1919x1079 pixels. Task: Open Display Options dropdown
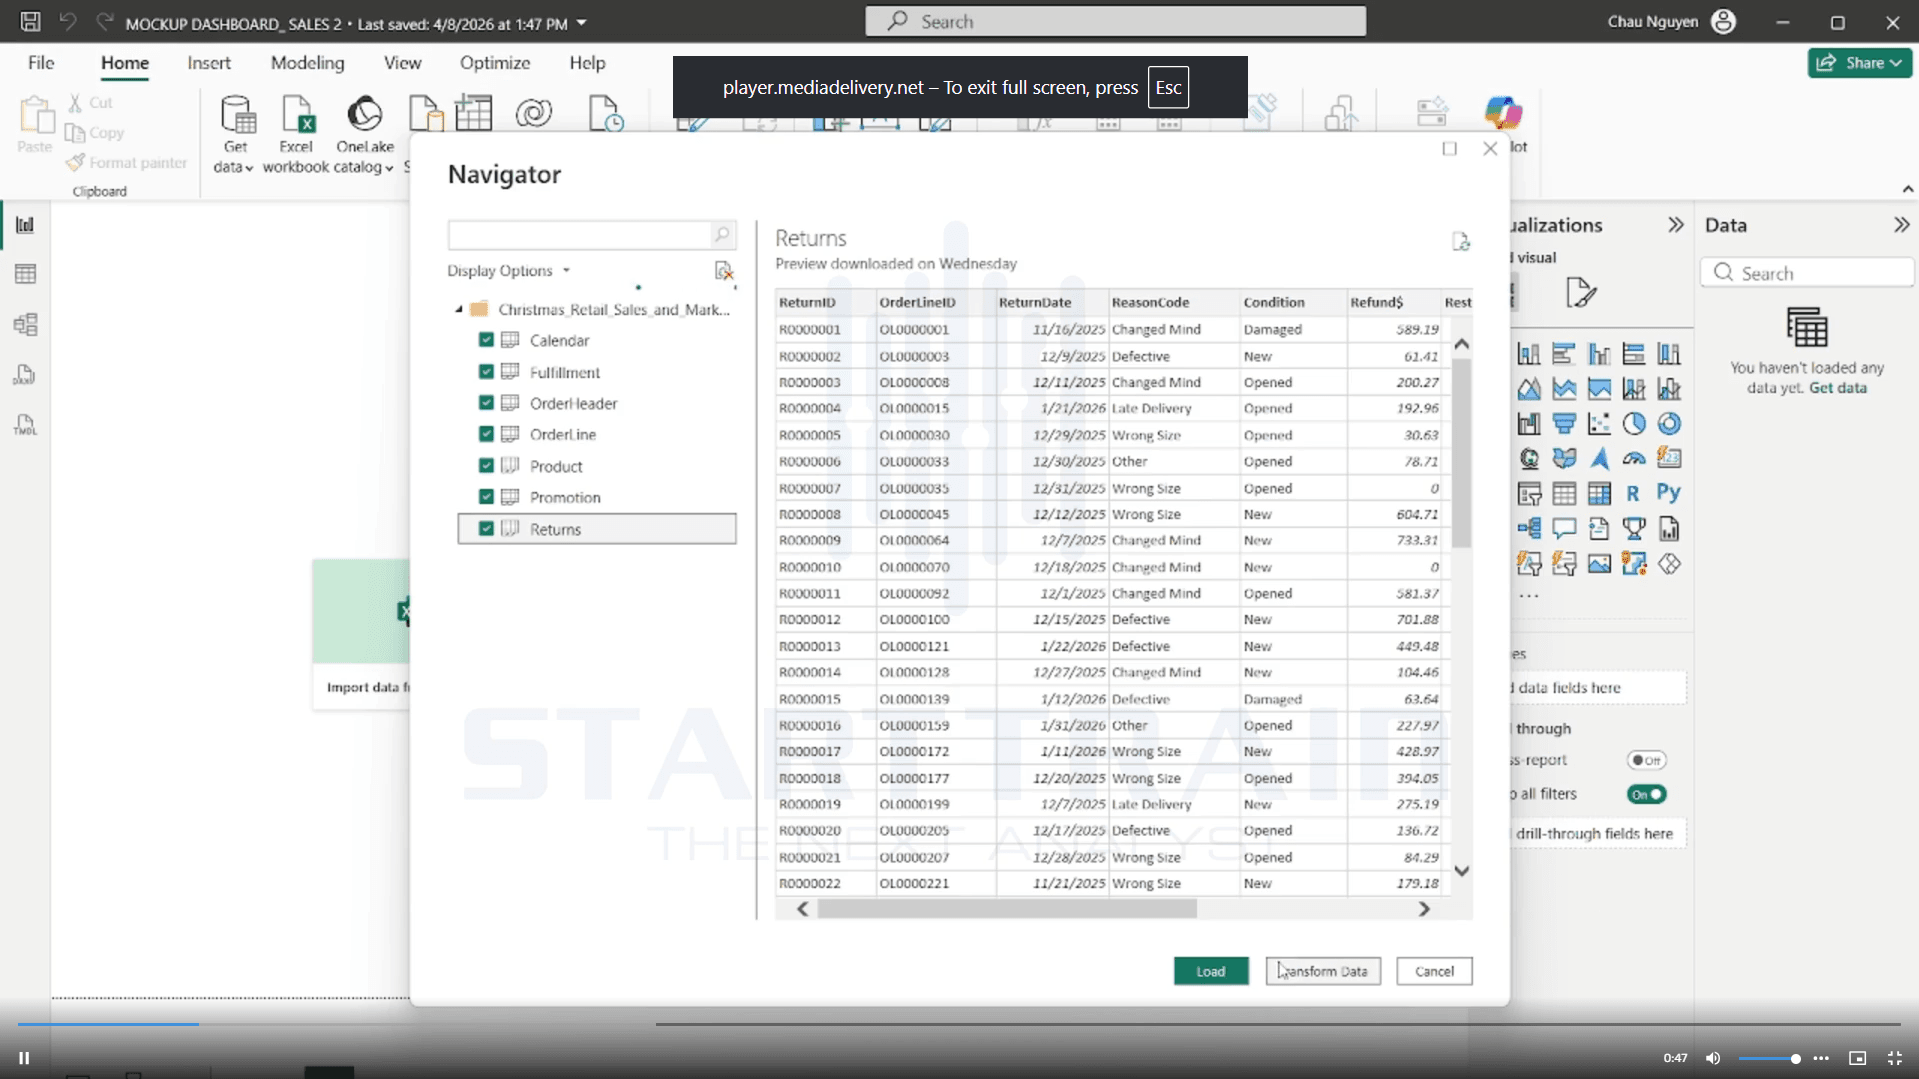508,271
